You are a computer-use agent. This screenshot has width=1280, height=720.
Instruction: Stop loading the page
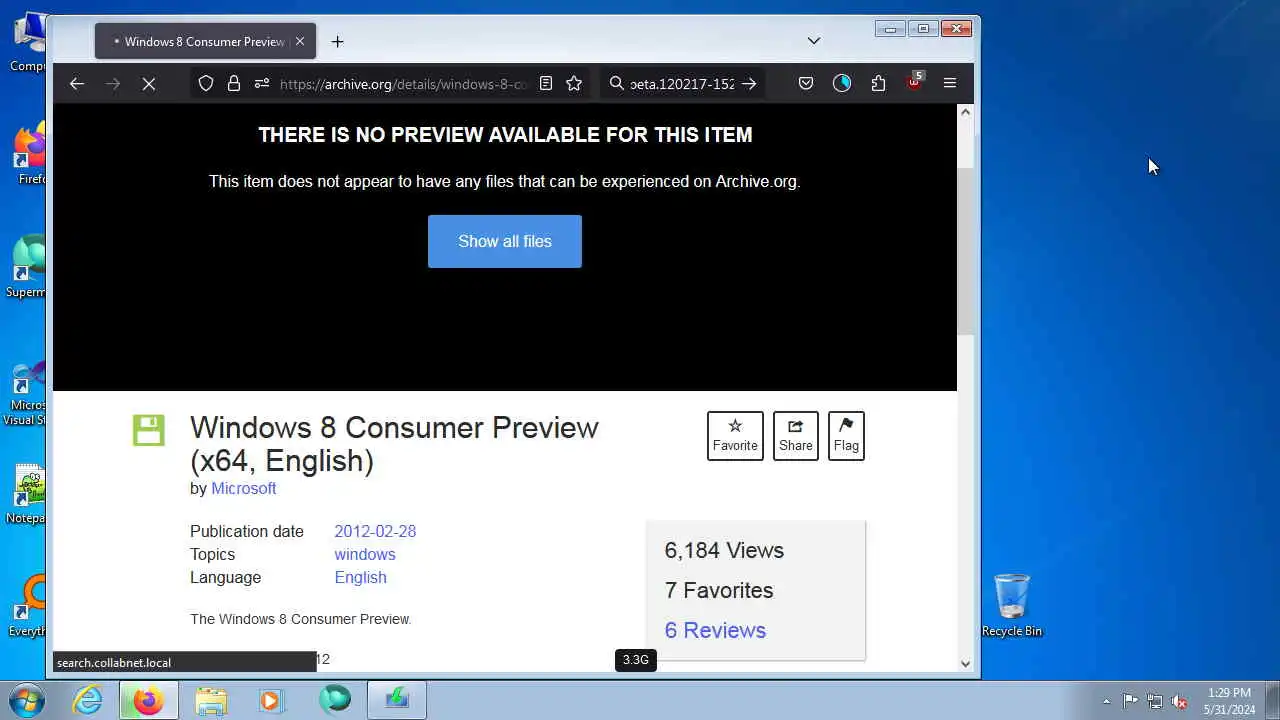(x=149, y=84)
